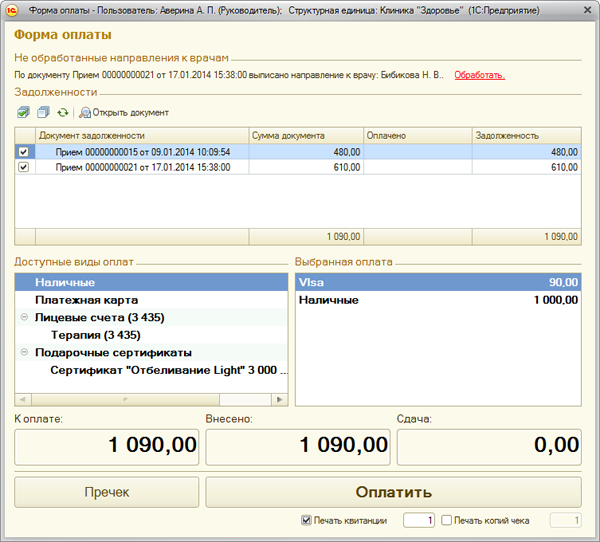Collapse the Лицевые счета group
The height and width of the screenshot is (542, 600).
coord(24,317)
